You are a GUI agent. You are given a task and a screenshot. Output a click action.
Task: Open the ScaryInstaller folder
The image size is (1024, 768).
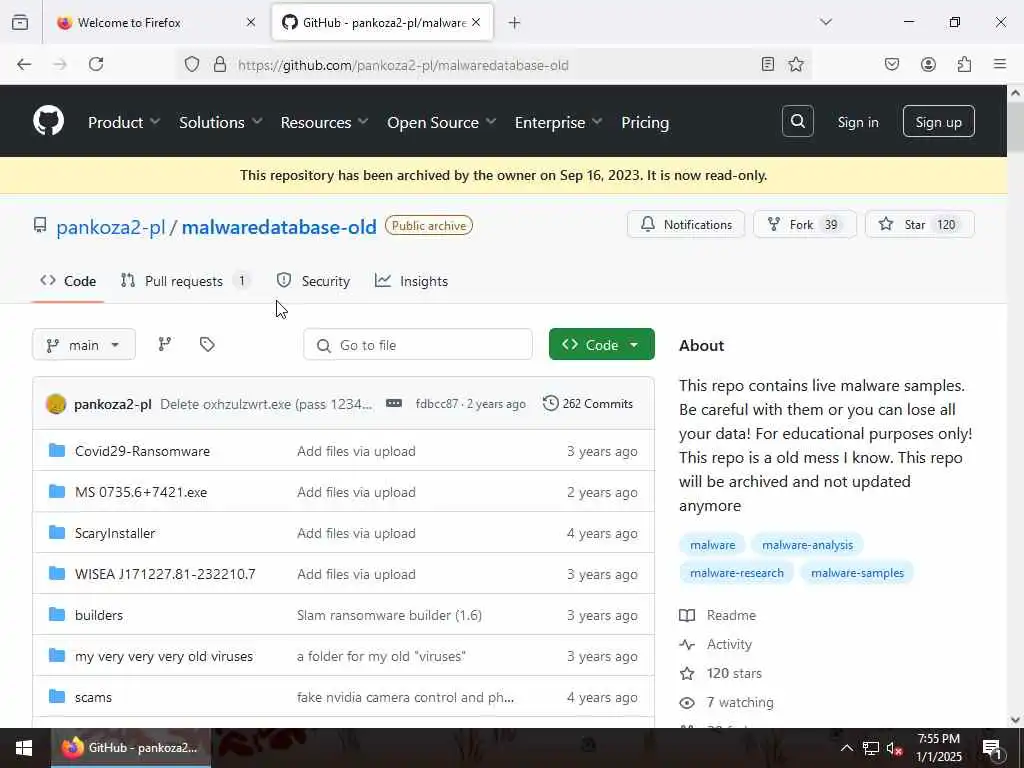pyautogui.click(x=115, y=533)
